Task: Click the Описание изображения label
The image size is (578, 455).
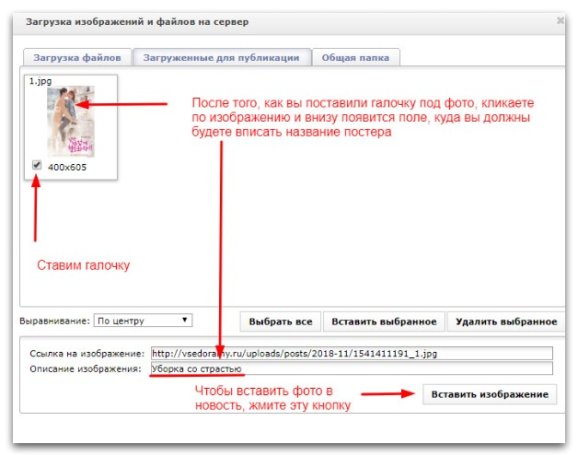Action: coord(86,369)
